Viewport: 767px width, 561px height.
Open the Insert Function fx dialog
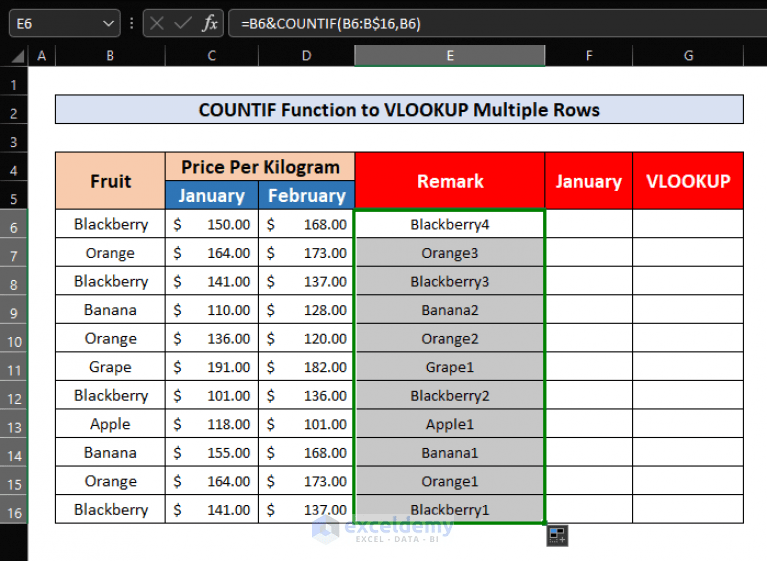tap(209, 23)
